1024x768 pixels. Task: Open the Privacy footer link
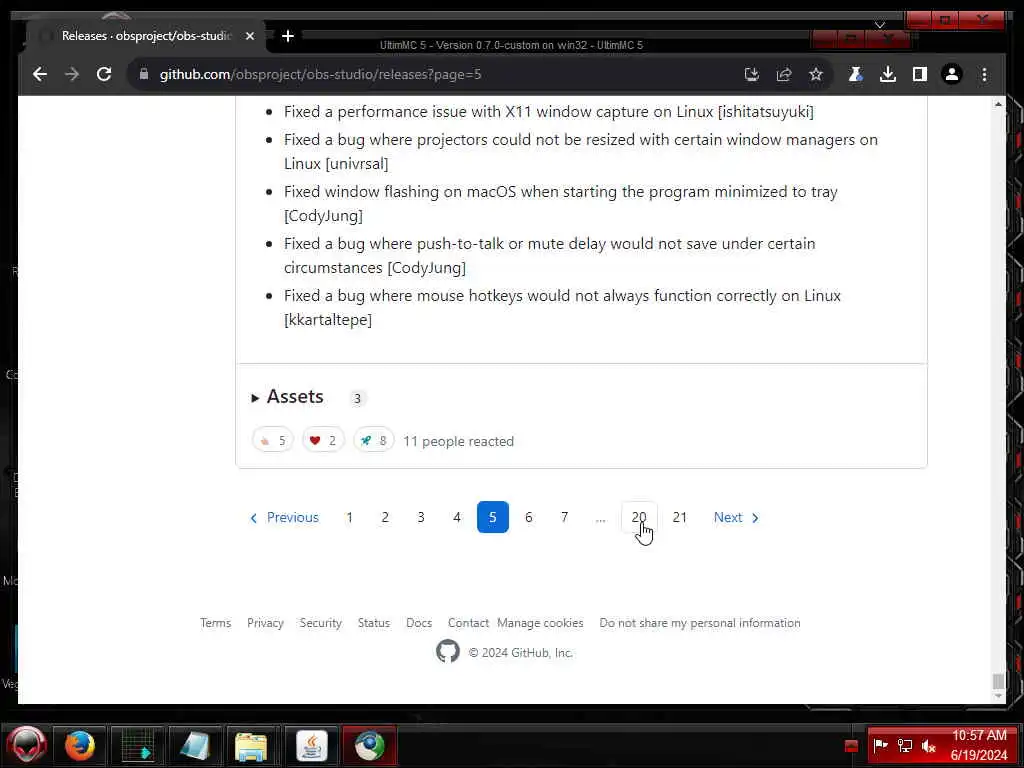tap(265, 623)
